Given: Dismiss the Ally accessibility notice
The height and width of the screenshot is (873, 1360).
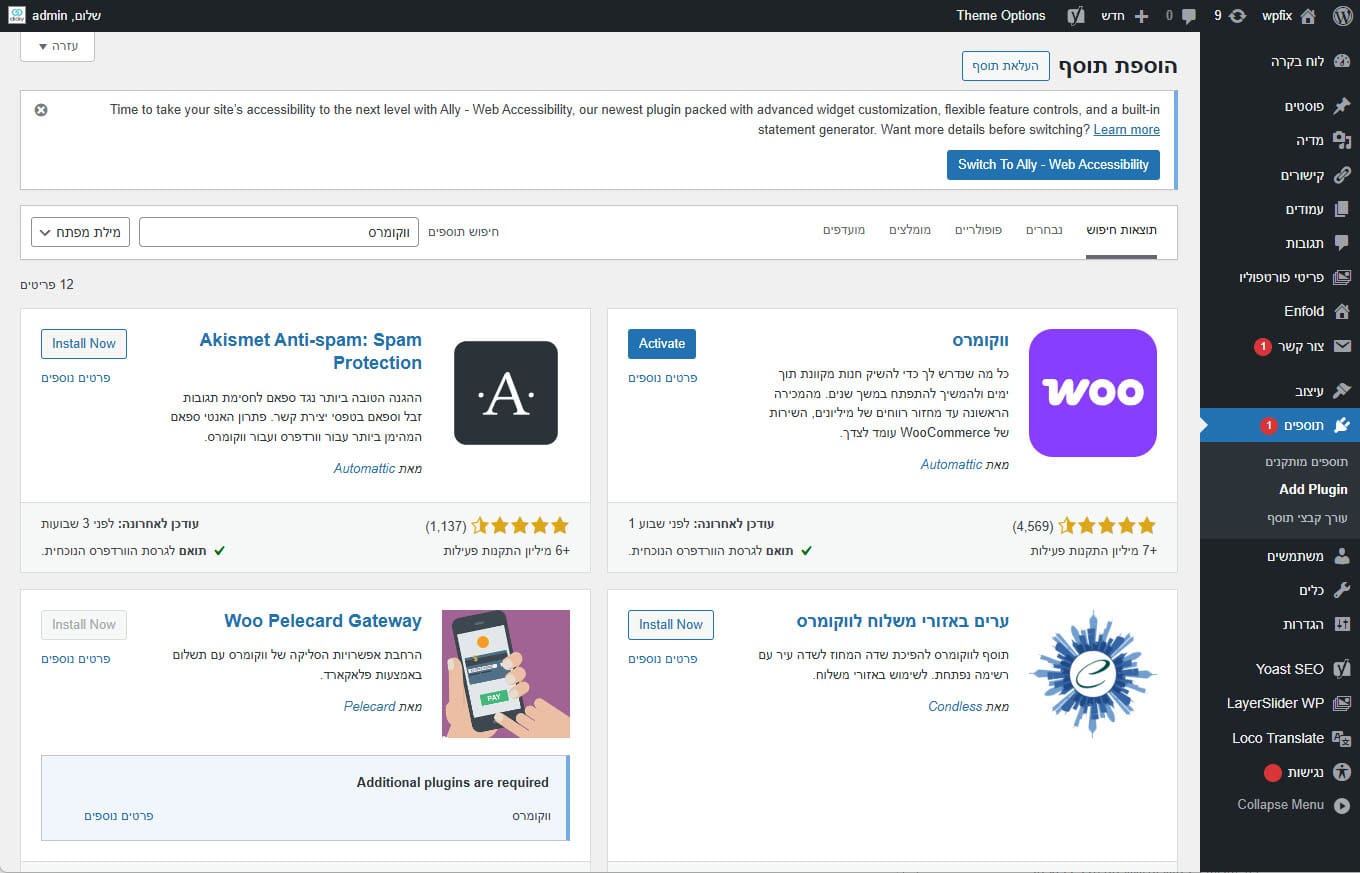Looking at the screenshot, I should pos(41,110).
